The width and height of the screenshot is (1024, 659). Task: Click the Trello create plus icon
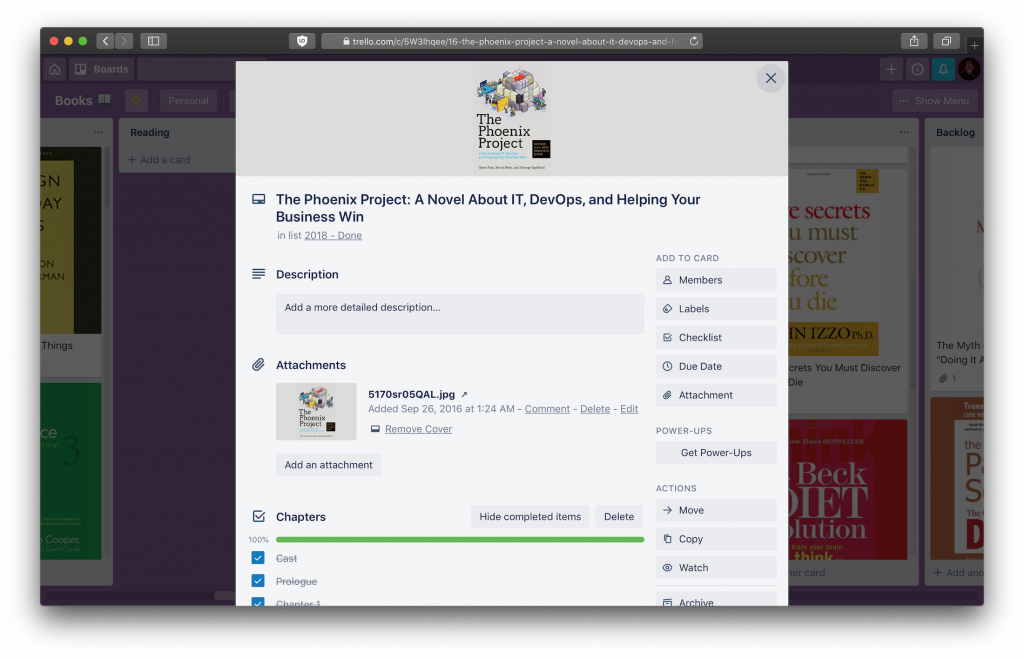click(x=891, y=69)
